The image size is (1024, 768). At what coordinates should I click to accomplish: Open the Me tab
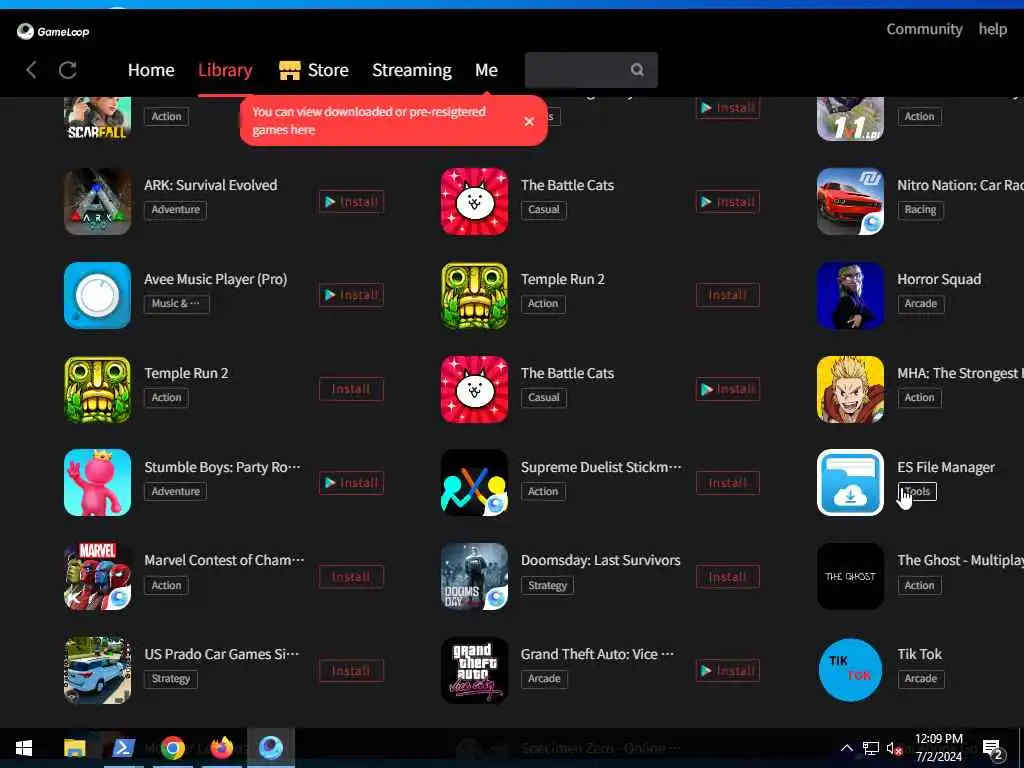point(487,70)
